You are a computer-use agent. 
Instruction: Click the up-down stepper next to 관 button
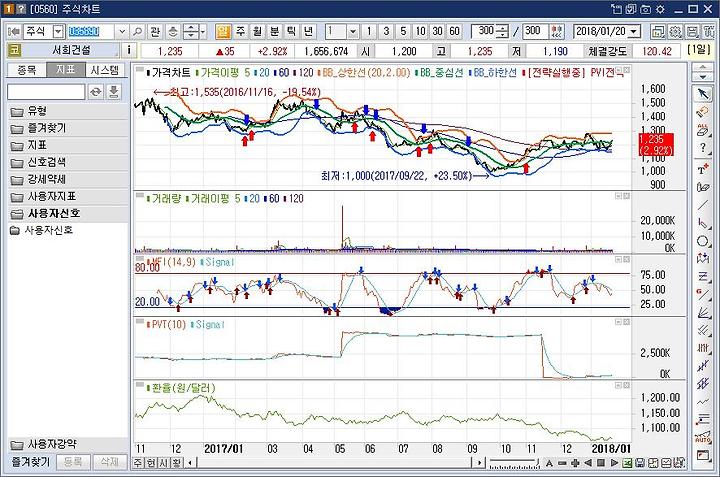tap(191, 32)
